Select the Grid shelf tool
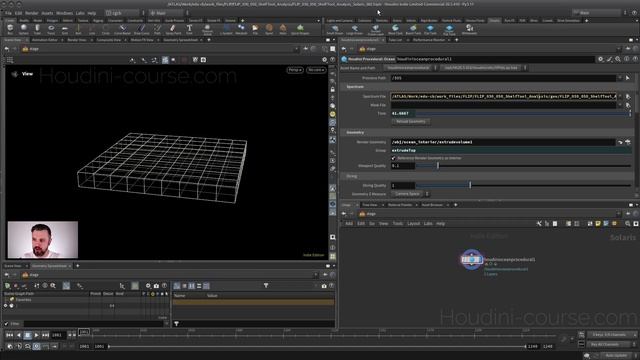 [x=64, y=29]
